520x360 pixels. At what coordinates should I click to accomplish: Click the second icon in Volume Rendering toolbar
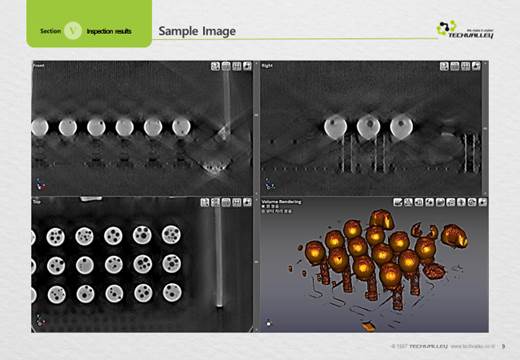pos(408,202)
